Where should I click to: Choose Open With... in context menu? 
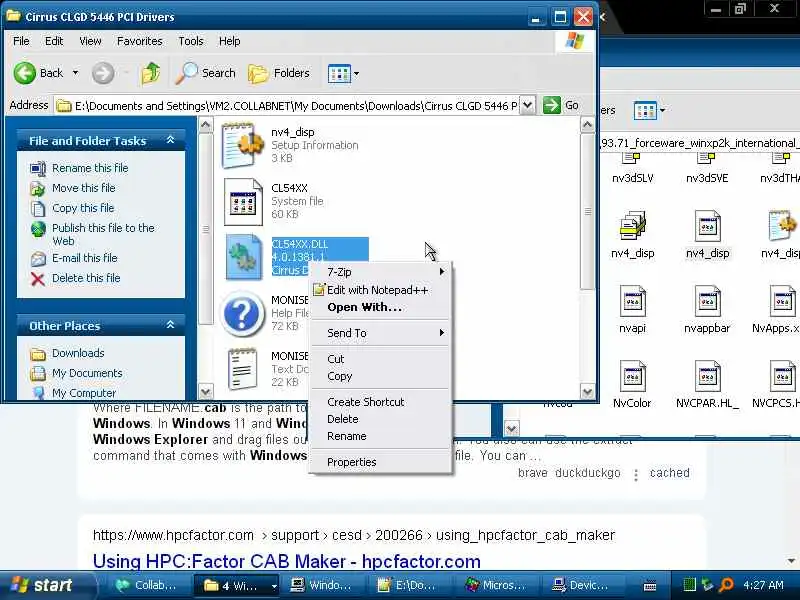pyautogui.click(x=381, y=307)
